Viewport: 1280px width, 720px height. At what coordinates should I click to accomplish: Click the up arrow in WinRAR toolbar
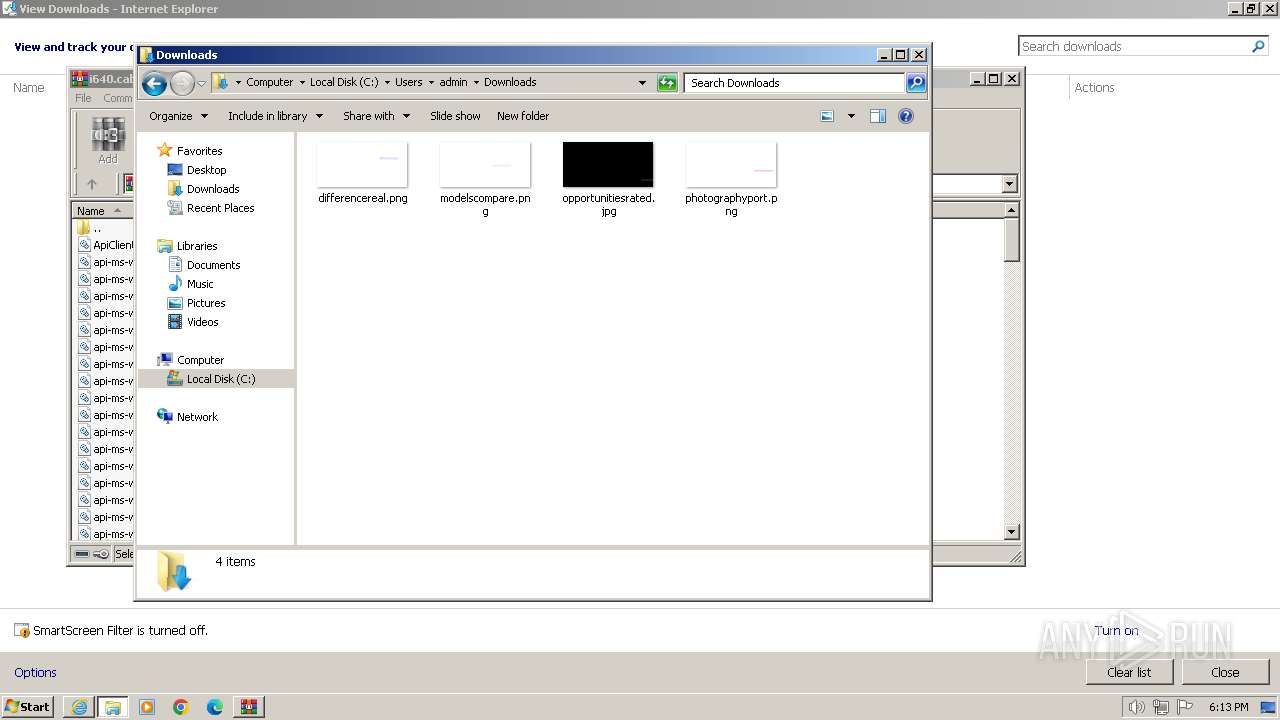click(92, 184)
